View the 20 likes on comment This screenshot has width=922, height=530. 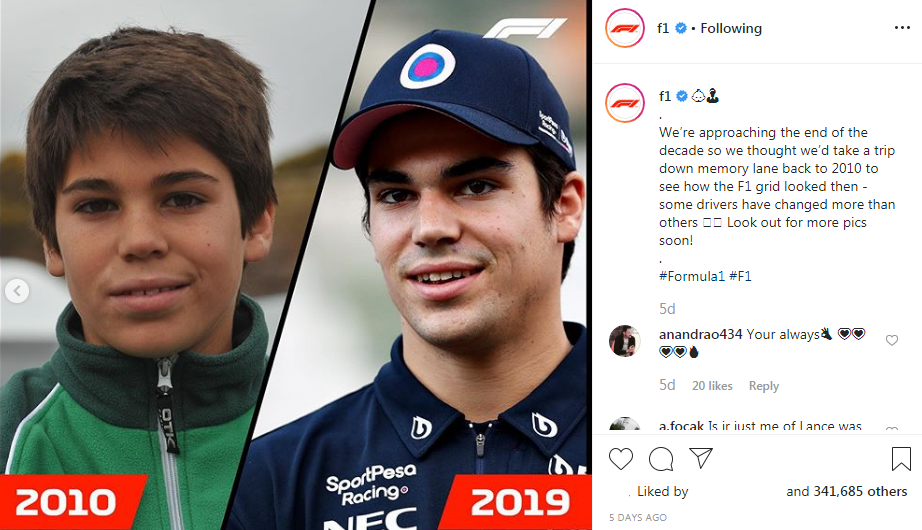(x=712, y=386)
